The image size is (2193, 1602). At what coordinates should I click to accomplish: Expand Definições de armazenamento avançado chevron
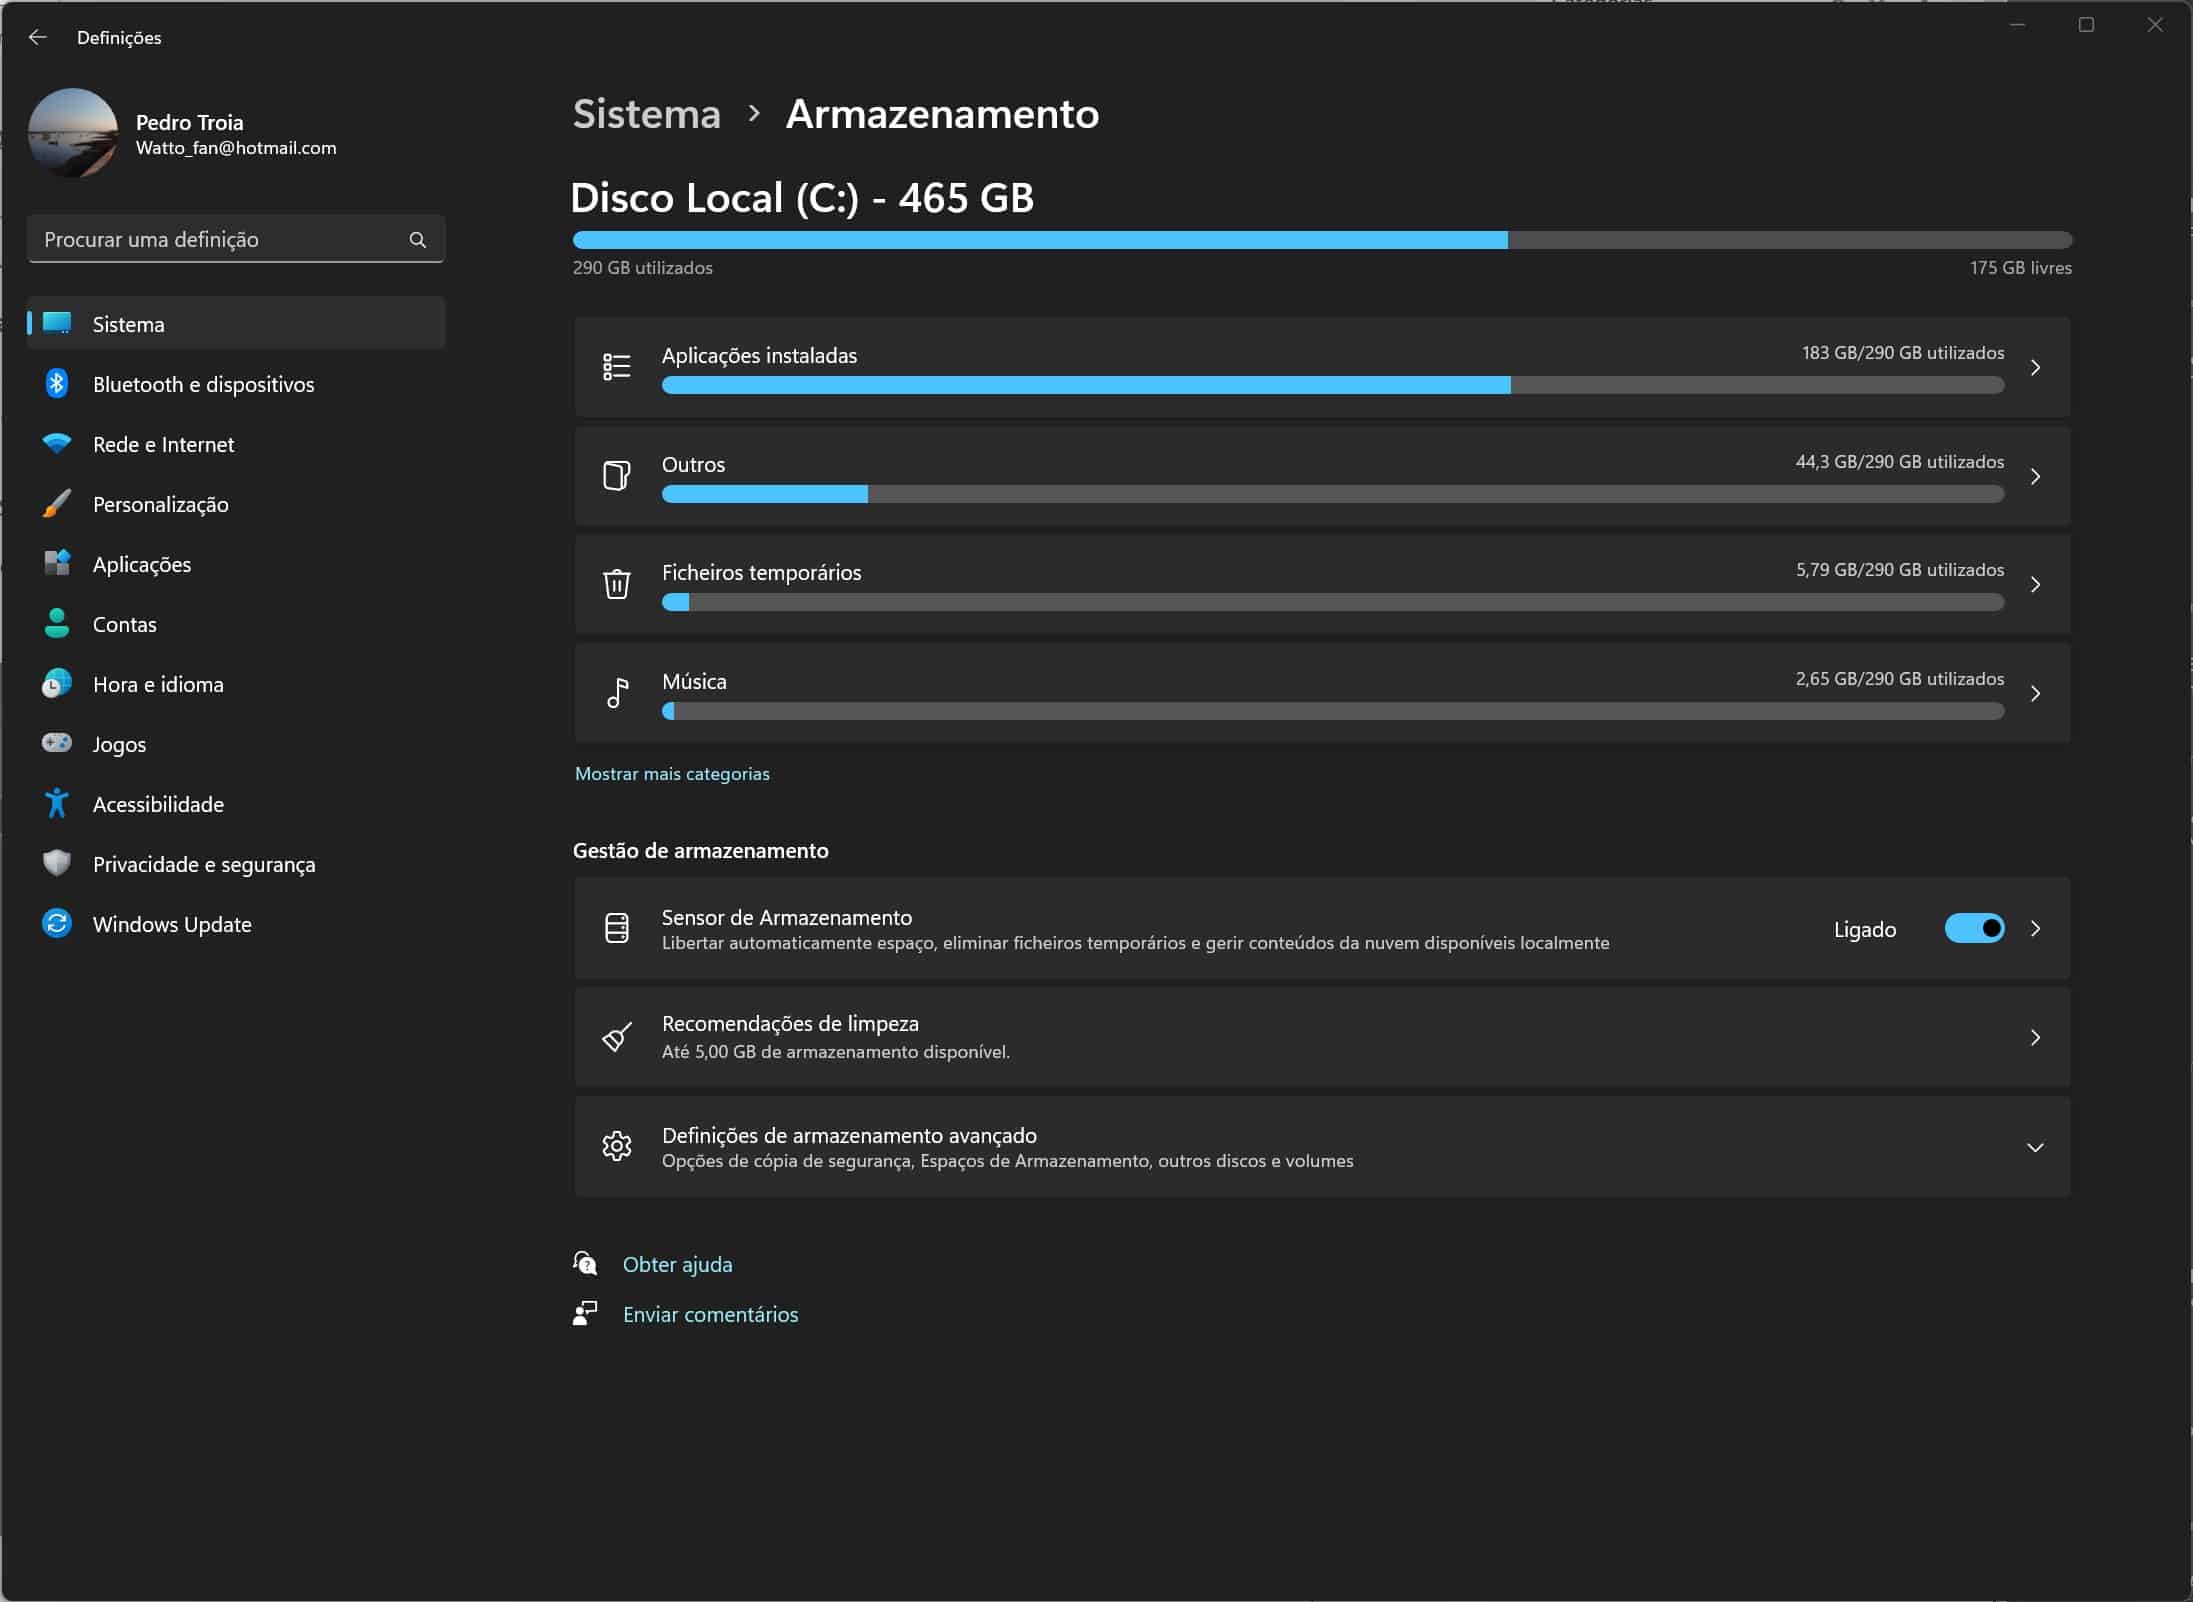2035,1147
